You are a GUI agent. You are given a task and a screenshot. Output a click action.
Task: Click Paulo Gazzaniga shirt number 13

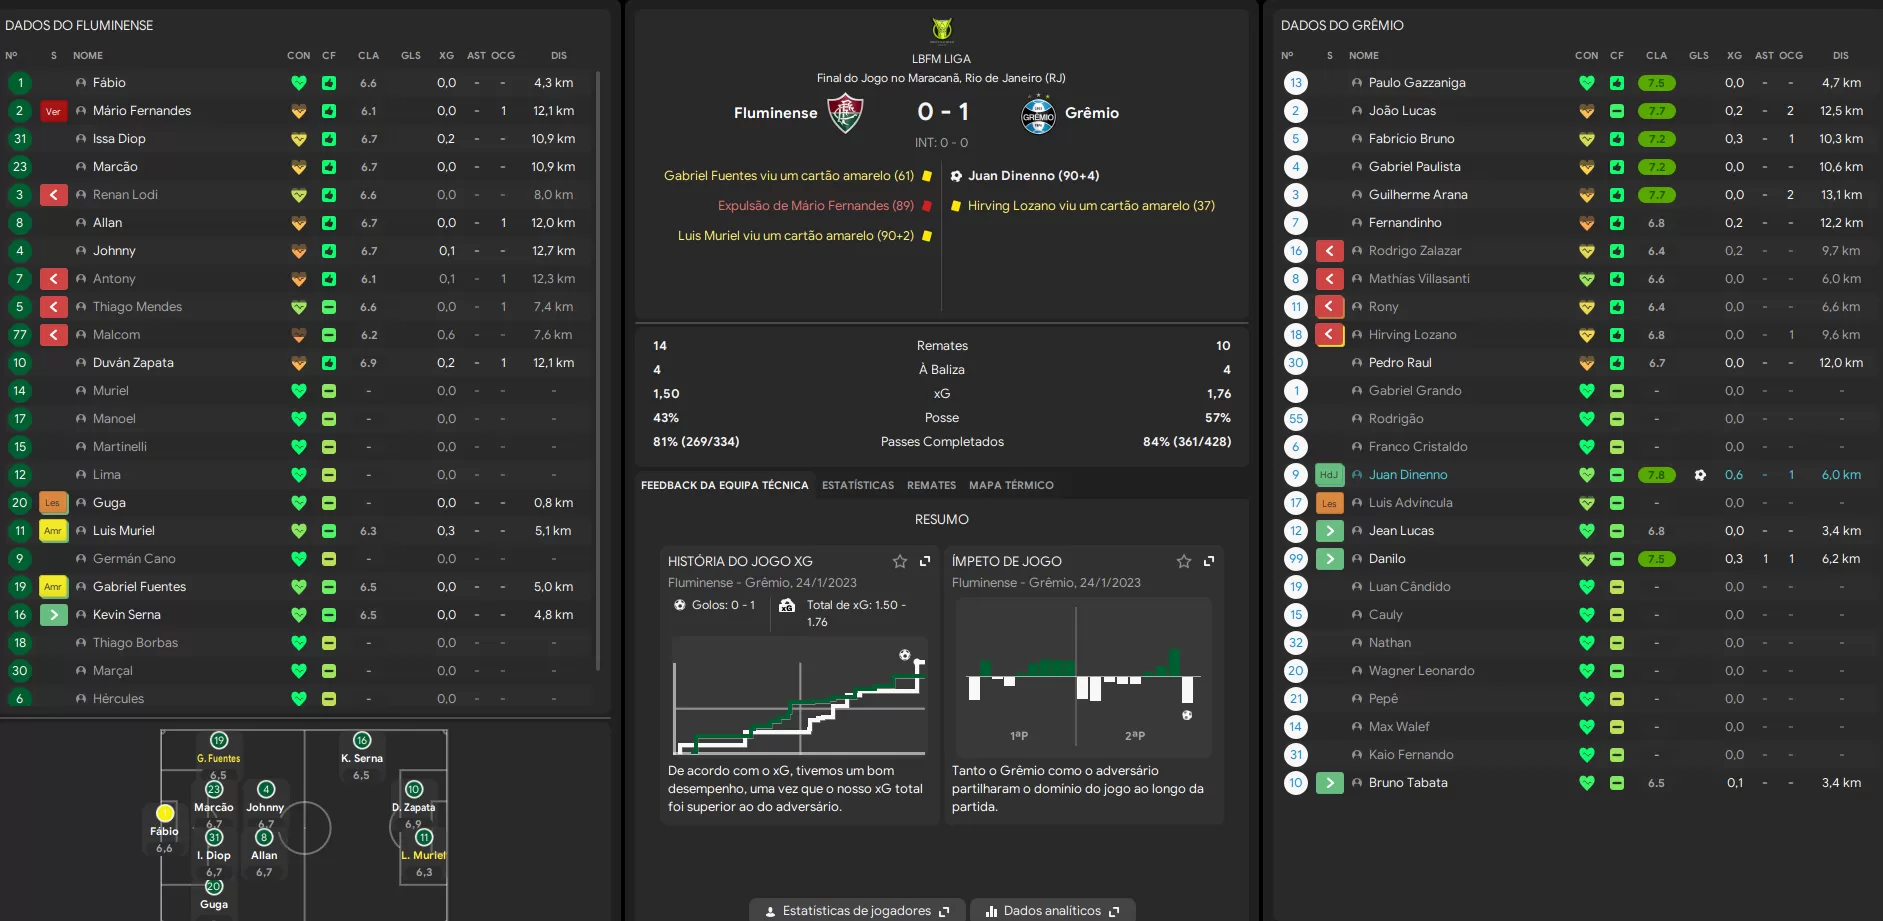tap(1296, 83)
